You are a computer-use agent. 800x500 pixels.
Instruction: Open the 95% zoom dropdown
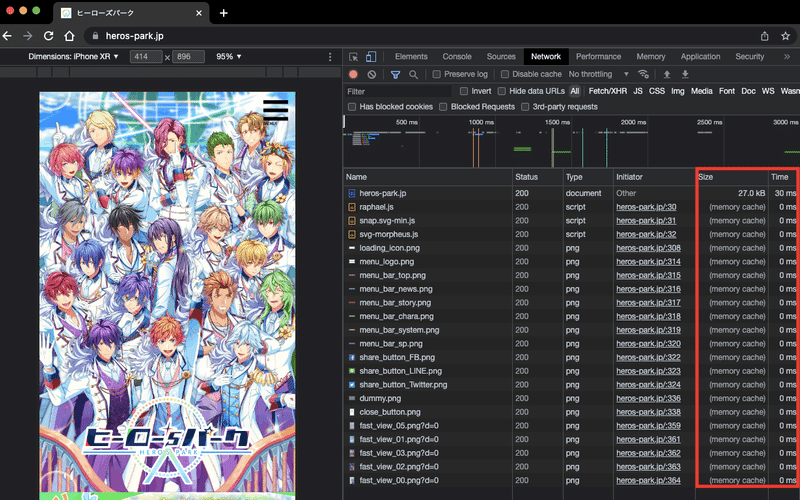(x=229, y=57)
